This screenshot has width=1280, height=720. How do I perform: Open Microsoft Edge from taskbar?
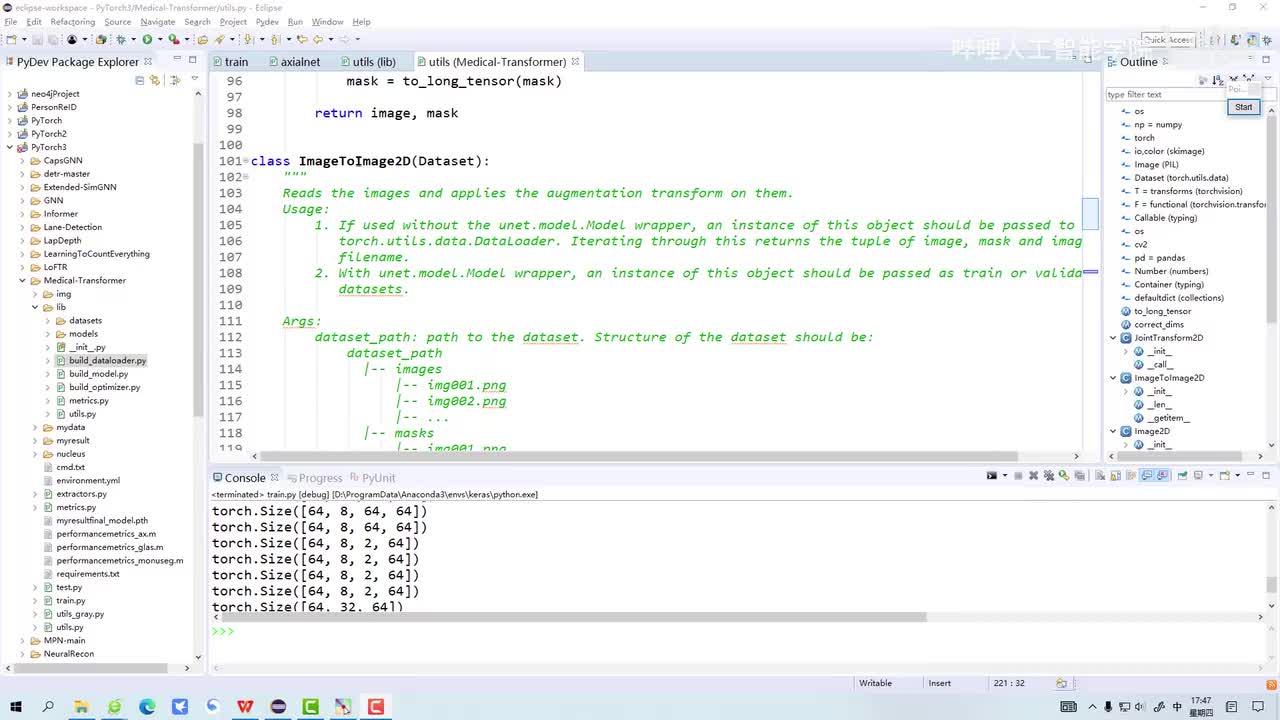point(147,707)
